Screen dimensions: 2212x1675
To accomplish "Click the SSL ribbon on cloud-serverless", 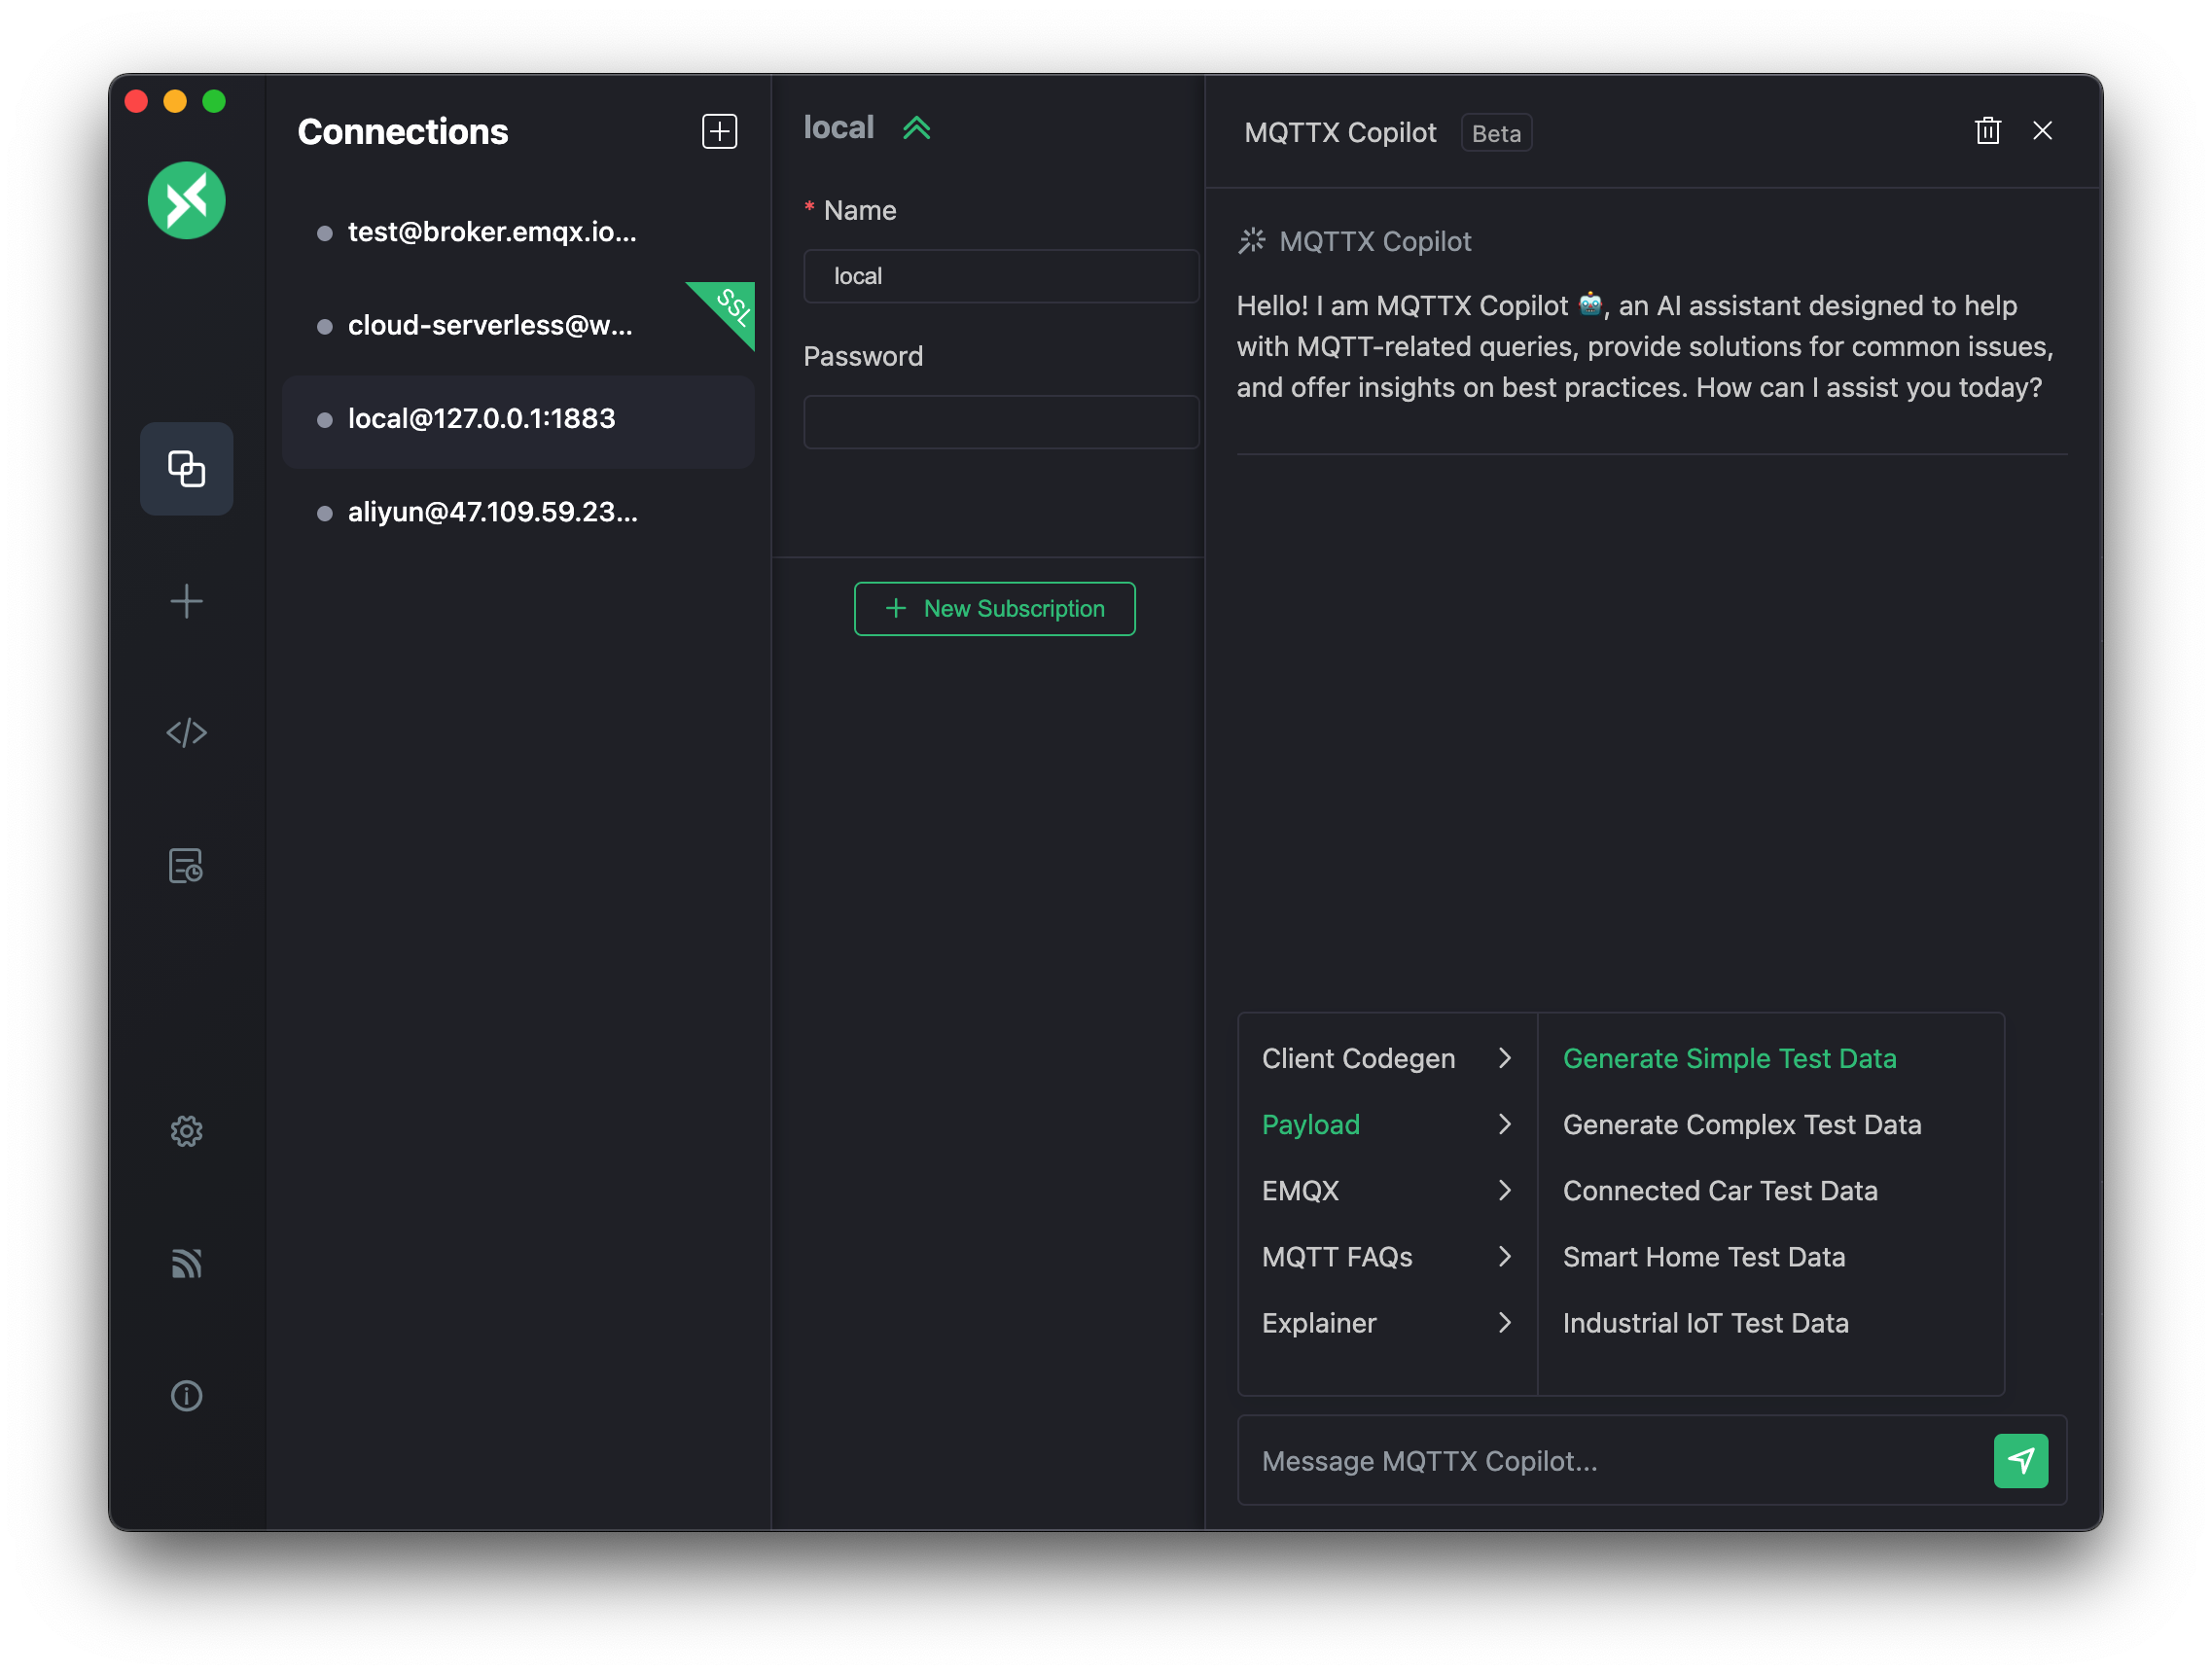I will 731,306.
